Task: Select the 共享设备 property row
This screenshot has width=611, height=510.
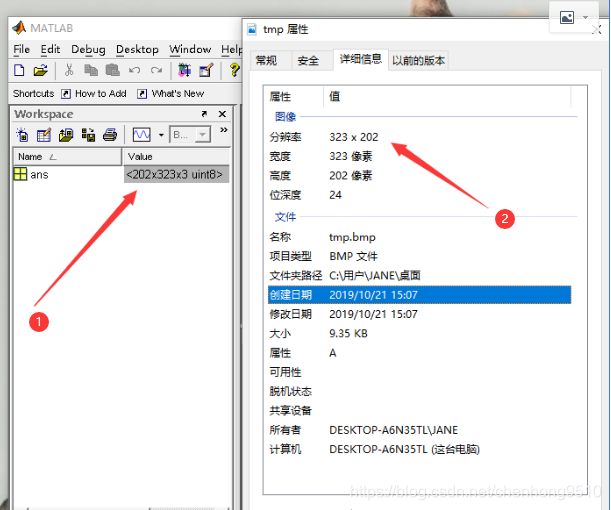Action: [420, 411]
